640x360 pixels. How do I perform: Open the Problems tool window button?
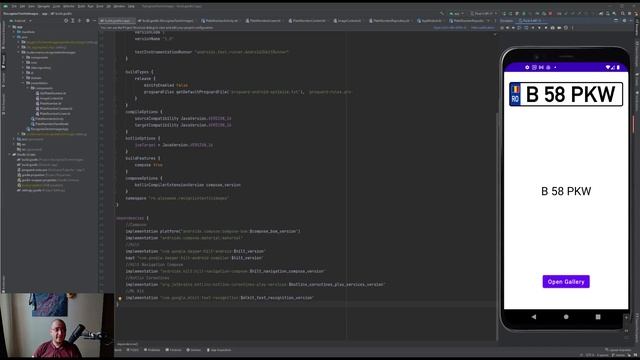tap(152, 350)
